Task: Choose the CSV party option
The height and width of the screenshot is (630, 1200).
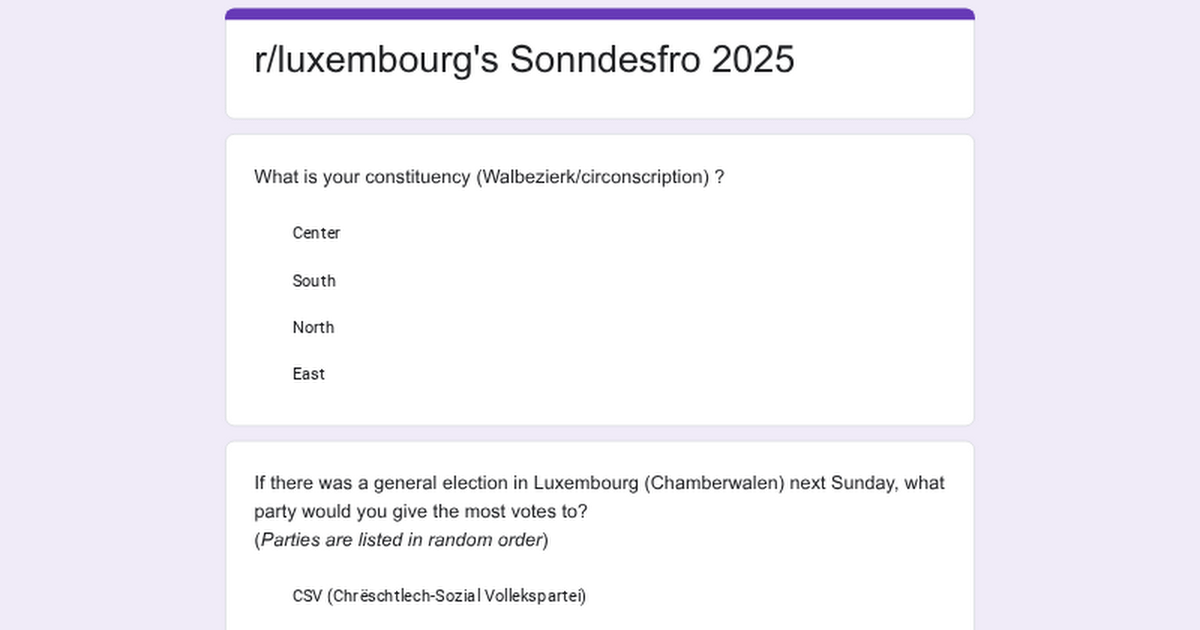Action: [439, 596]
